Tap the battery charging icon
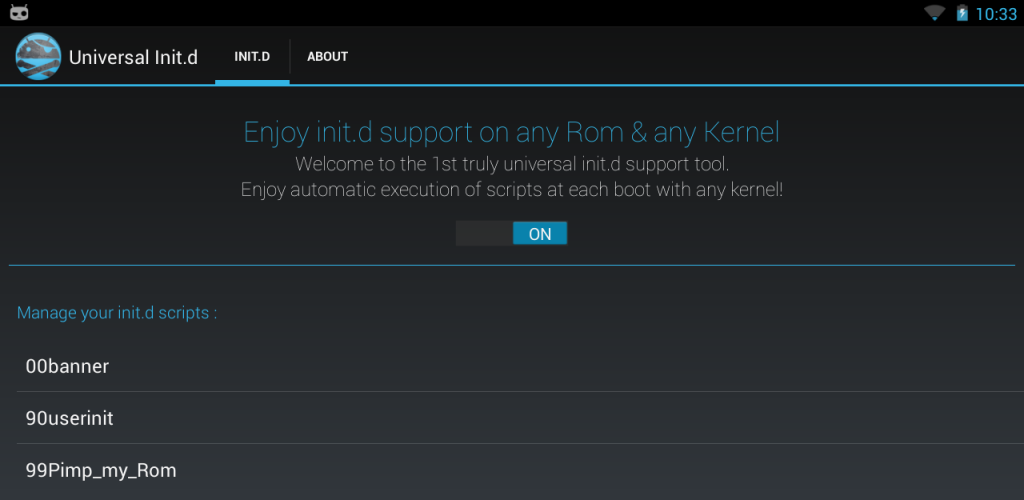 961,13
